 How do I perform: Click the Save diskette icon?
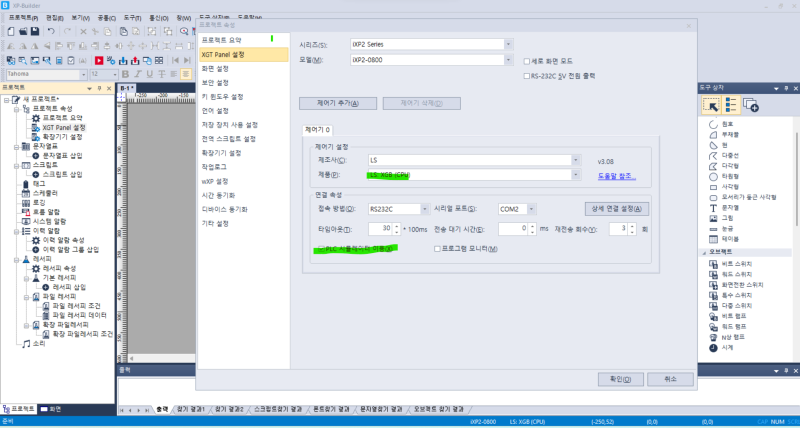pyautogui.click(x=35, y=32)
